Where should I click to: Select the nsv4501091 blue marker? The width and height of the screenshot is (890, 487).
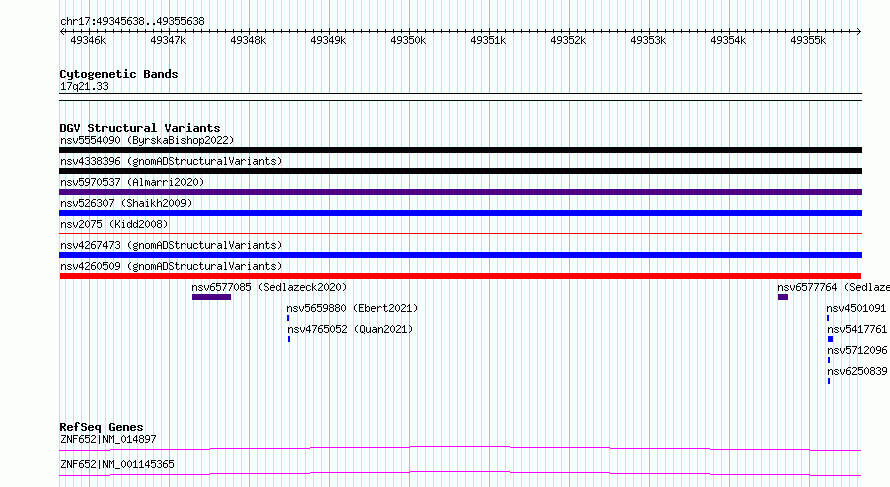(x=828, y=318)
